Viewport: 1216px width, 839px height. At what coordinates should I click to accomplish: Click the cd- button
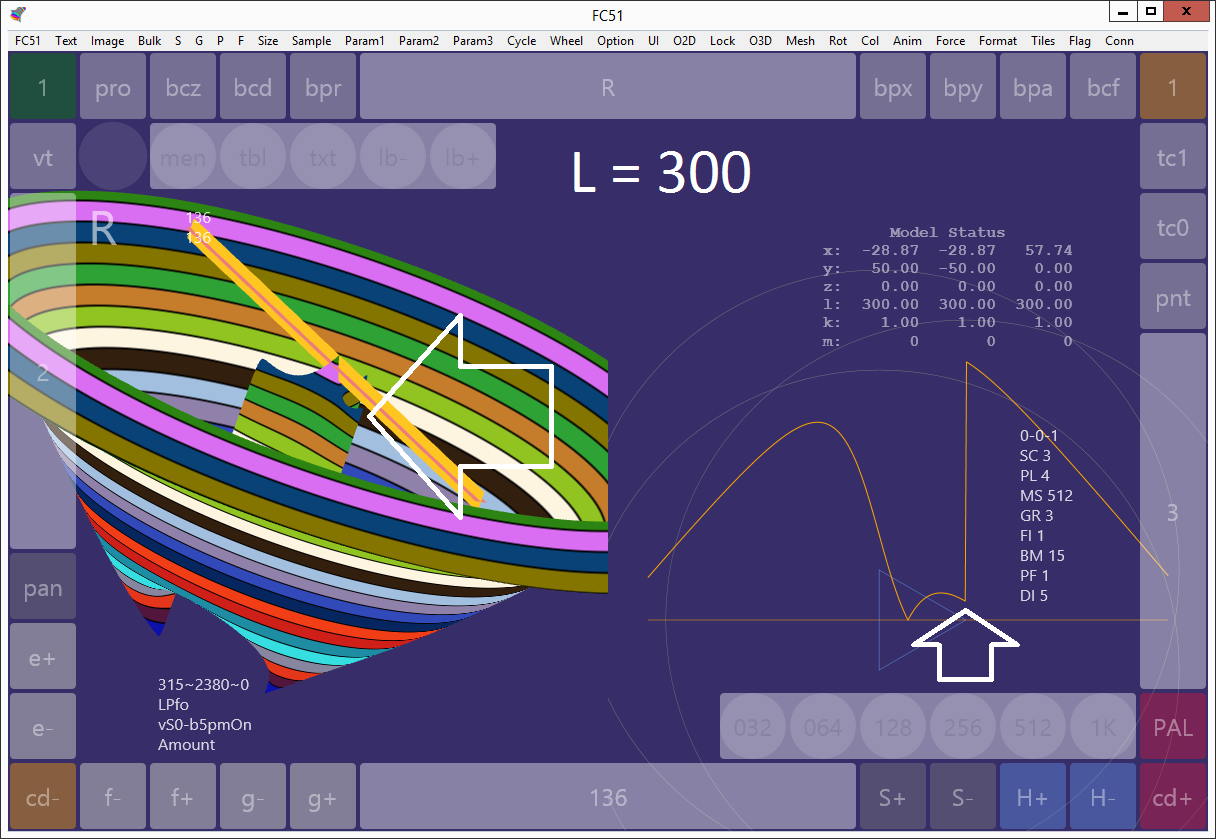[x=43, y=797]
